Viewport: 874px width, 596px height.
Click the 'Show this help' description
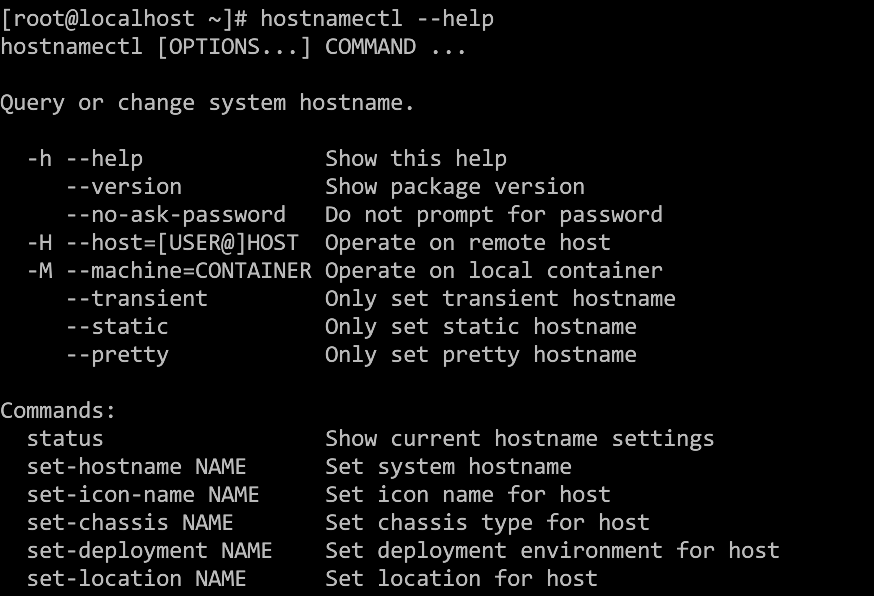[416, 159]
